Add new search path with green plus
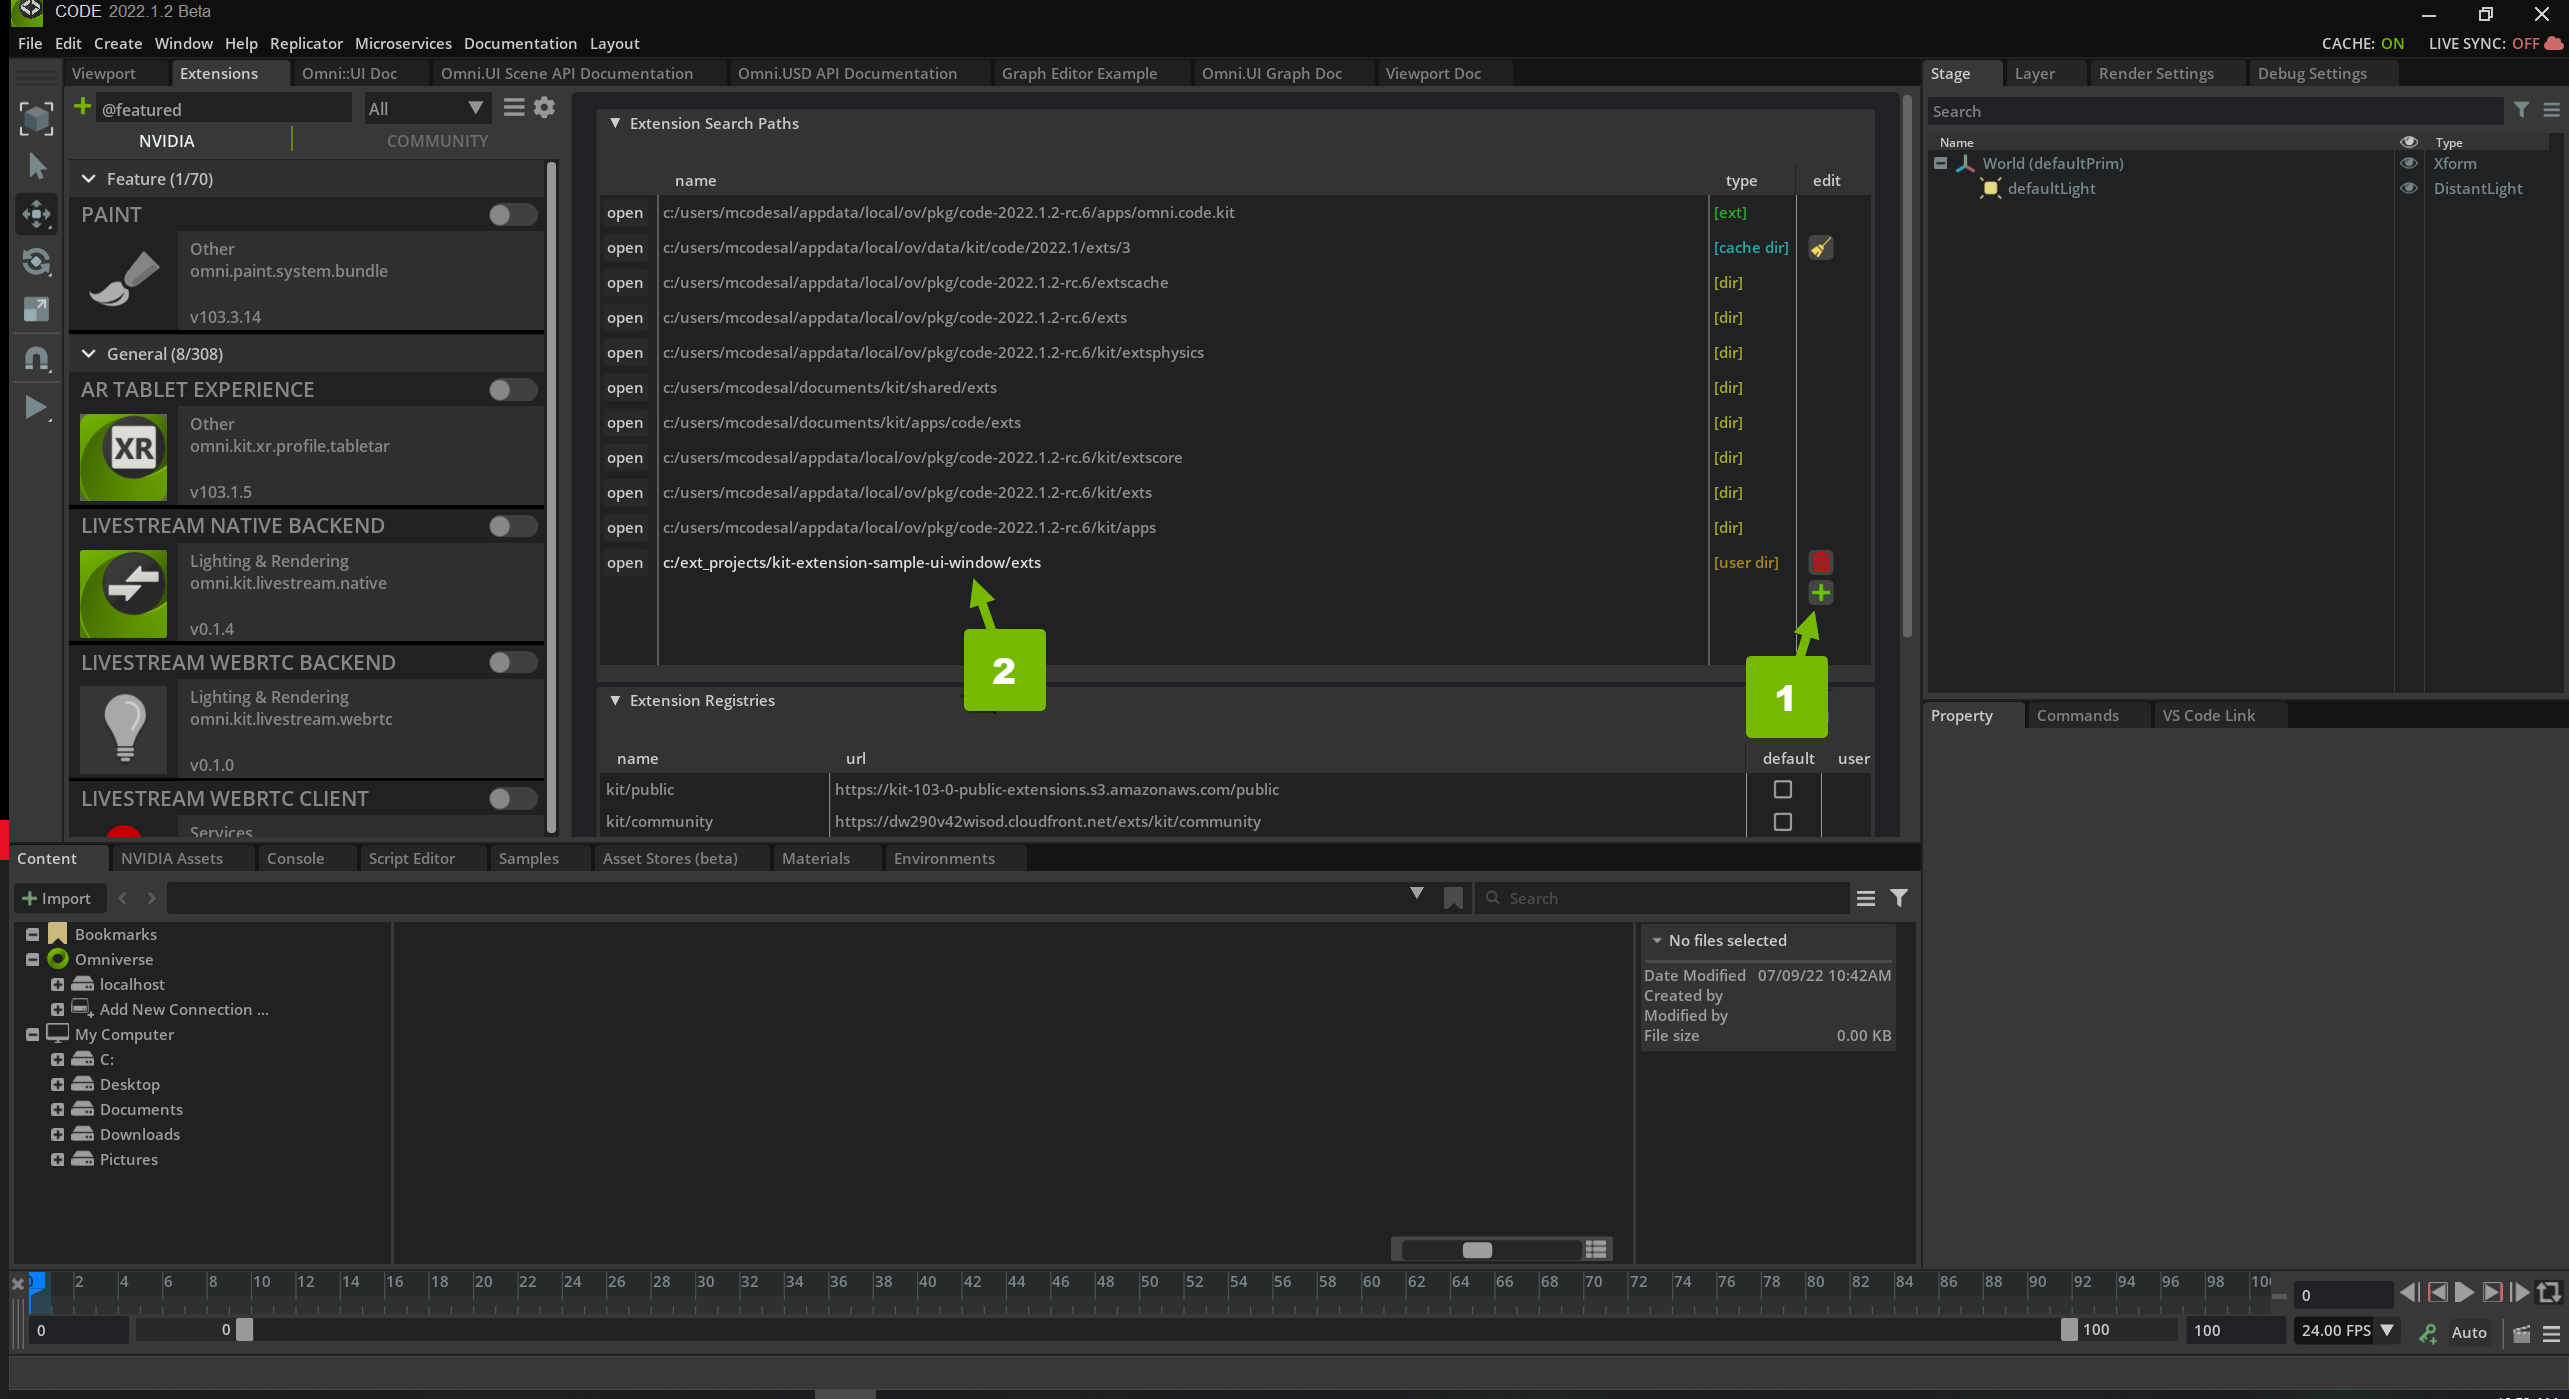The image size is (2569, 1399). [1820, 594]
